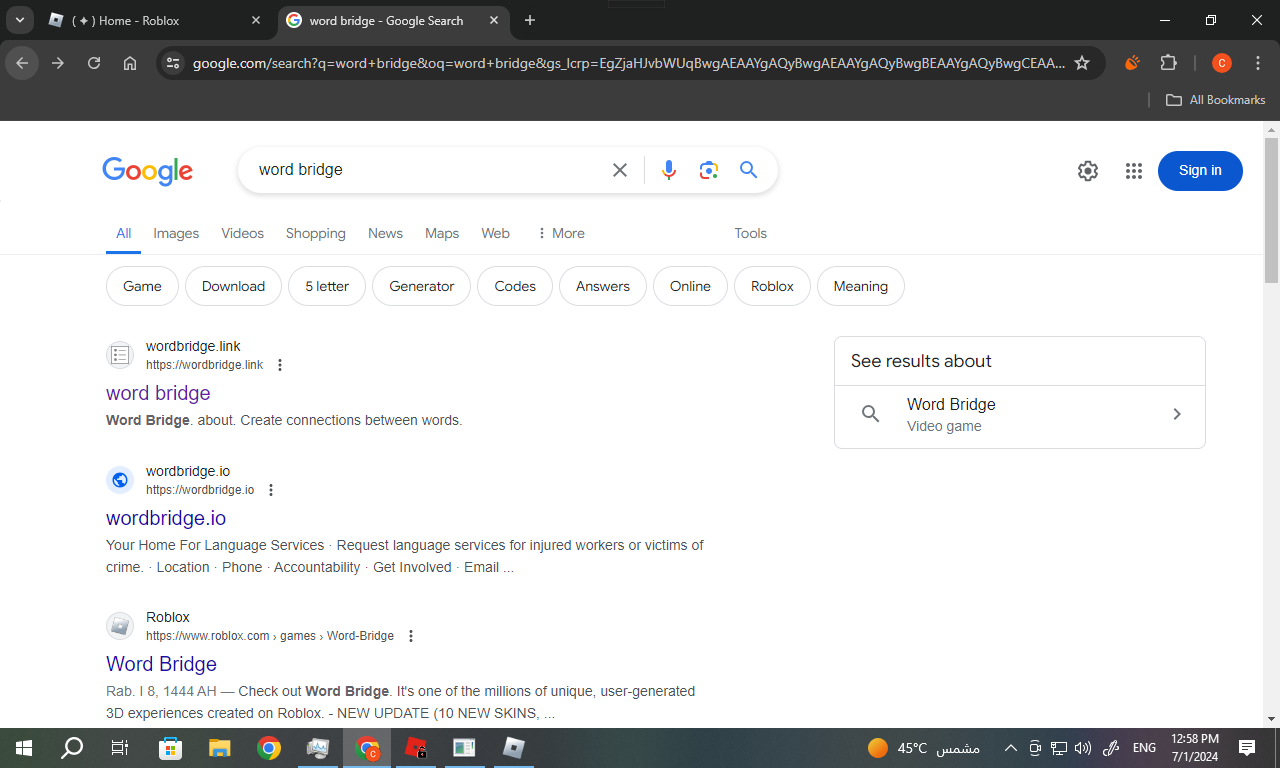Open Task View on taskbar

click(x=120, y=748)
